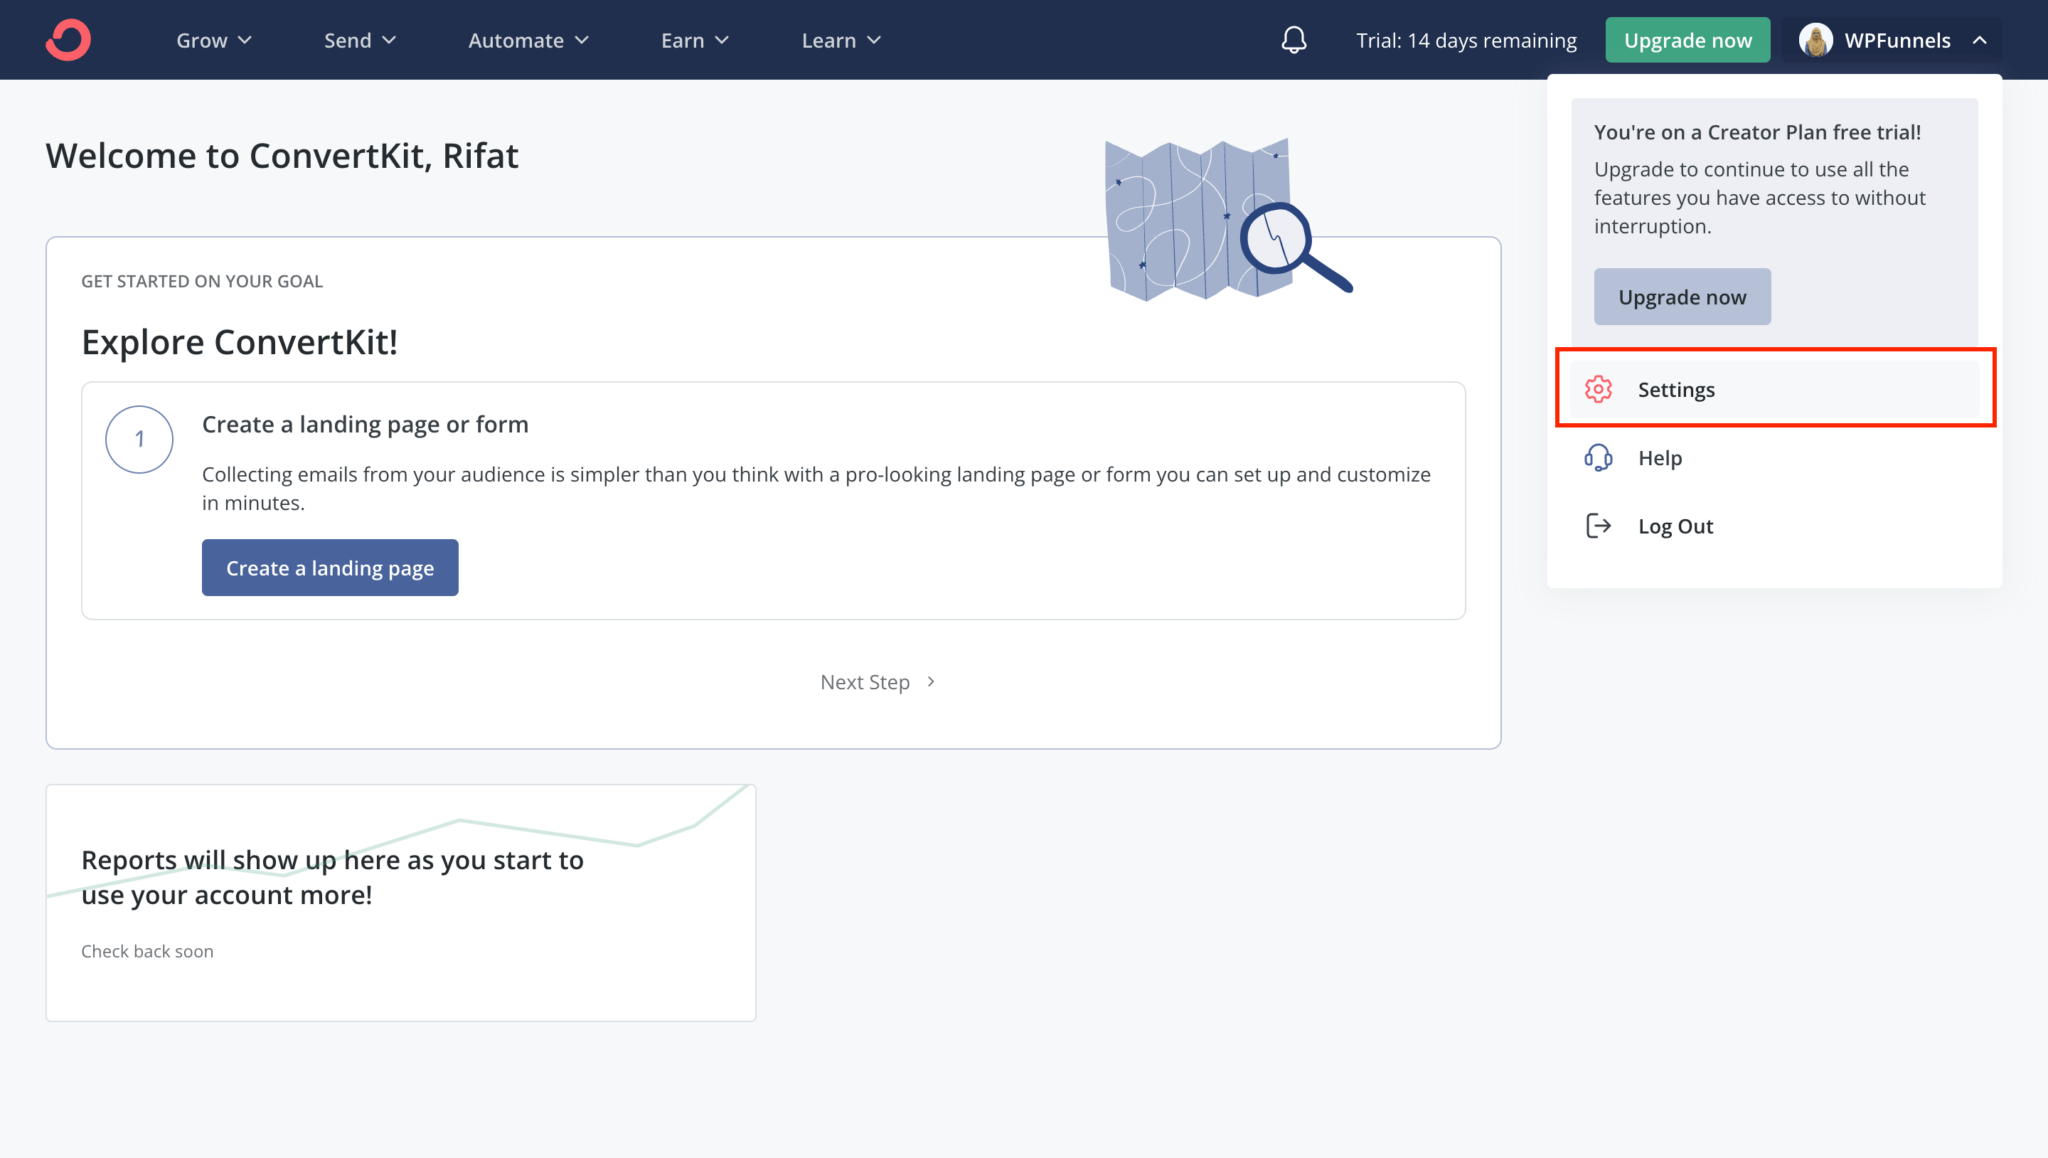The height and width of the screenshot is (1158, 2048).
Task: Click the ConvertKit logo
Action: [66, 39]
